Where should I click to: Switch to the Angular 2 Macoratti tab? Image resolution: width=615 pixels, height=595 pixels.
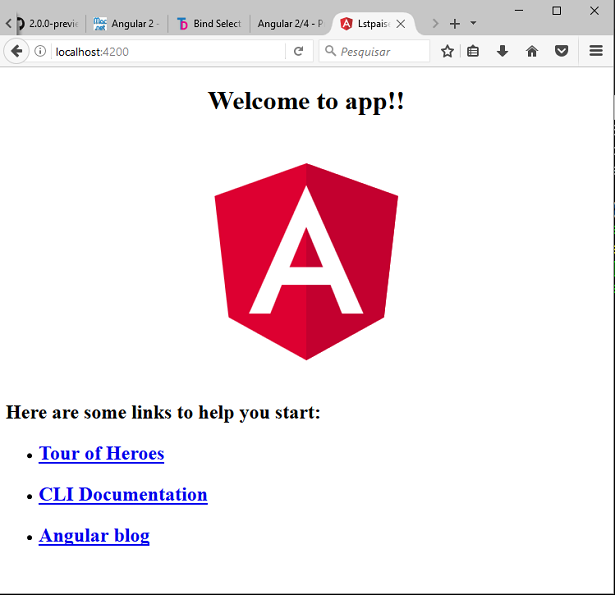click(x=126, y=24)
